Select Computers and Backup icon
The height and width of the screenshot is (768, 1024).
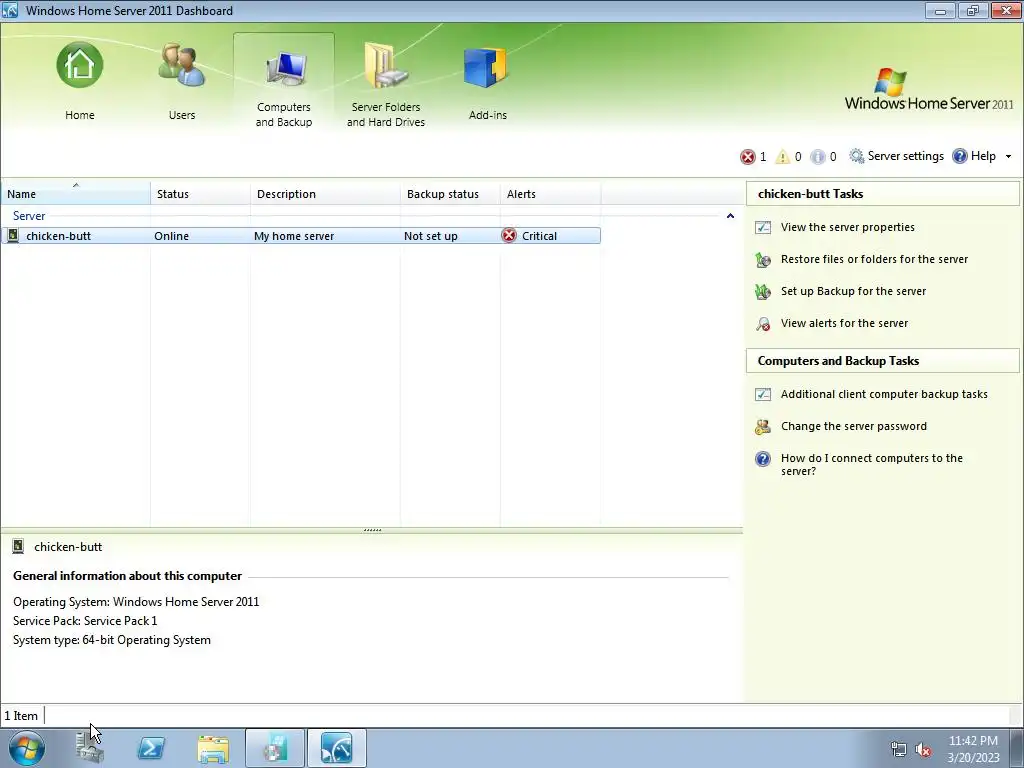click(x=284, y=68)
